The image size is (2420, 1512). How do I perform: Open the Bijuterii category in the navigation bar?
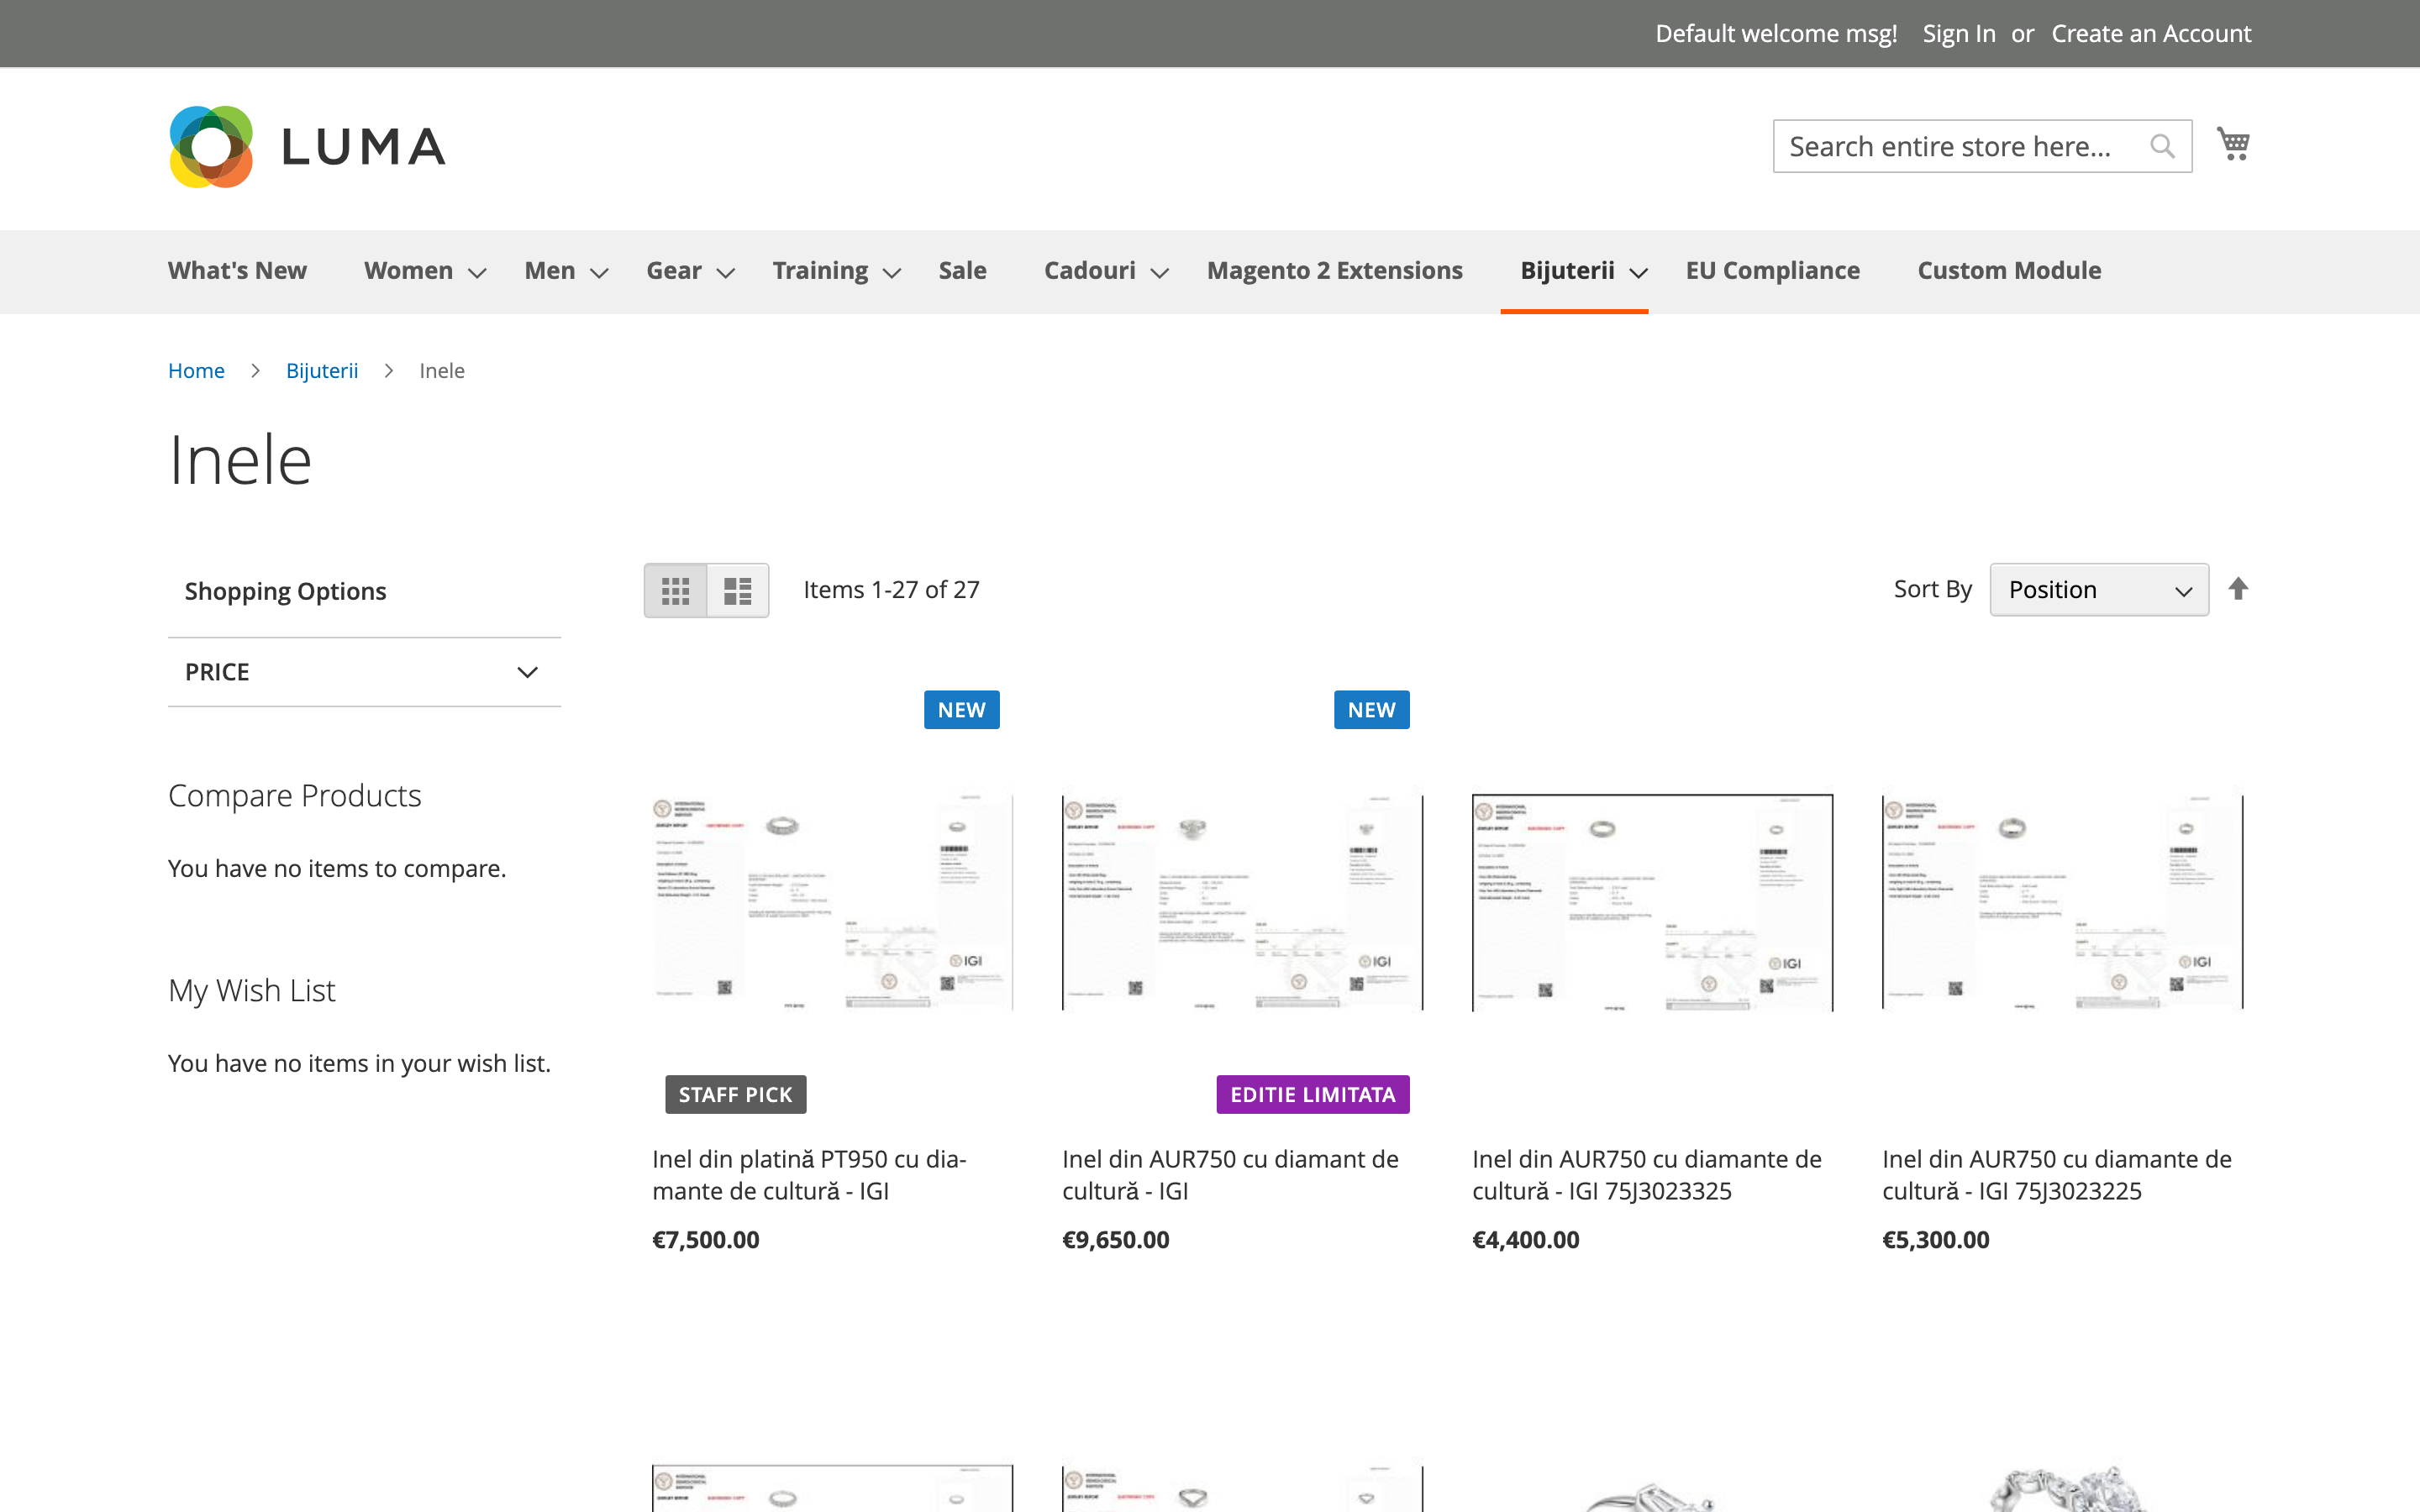1567,271
